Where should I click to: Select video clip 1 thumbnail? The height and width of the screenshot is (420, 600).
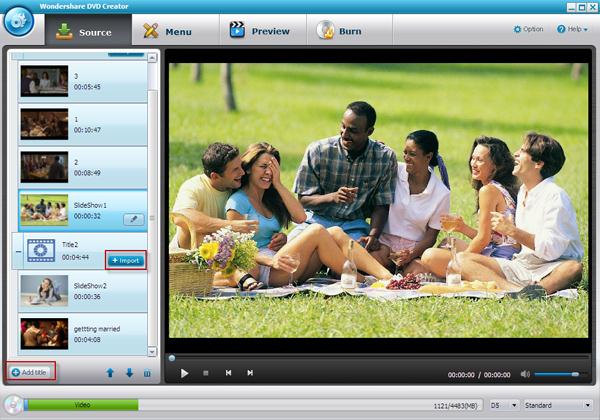44,124
